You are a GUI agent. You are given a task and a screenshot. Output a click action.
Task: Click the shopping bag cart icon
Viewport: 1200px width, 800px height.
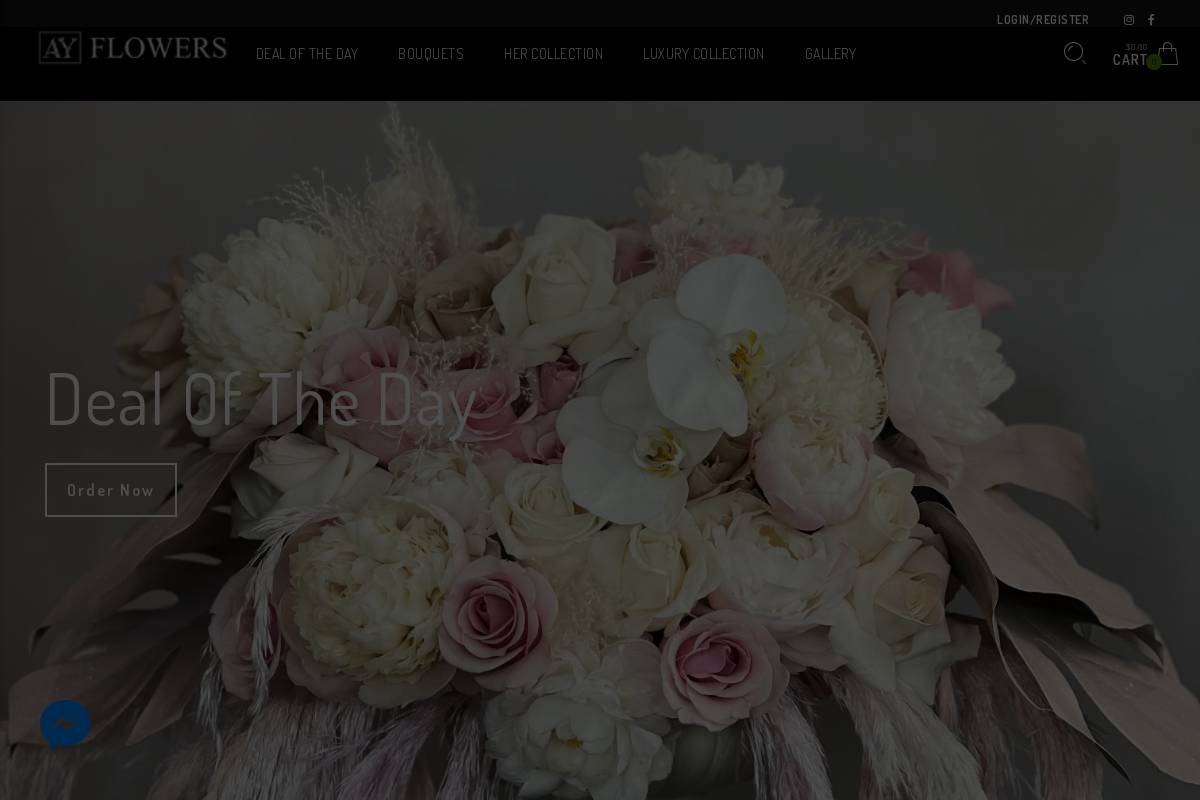pos(1167,54)
